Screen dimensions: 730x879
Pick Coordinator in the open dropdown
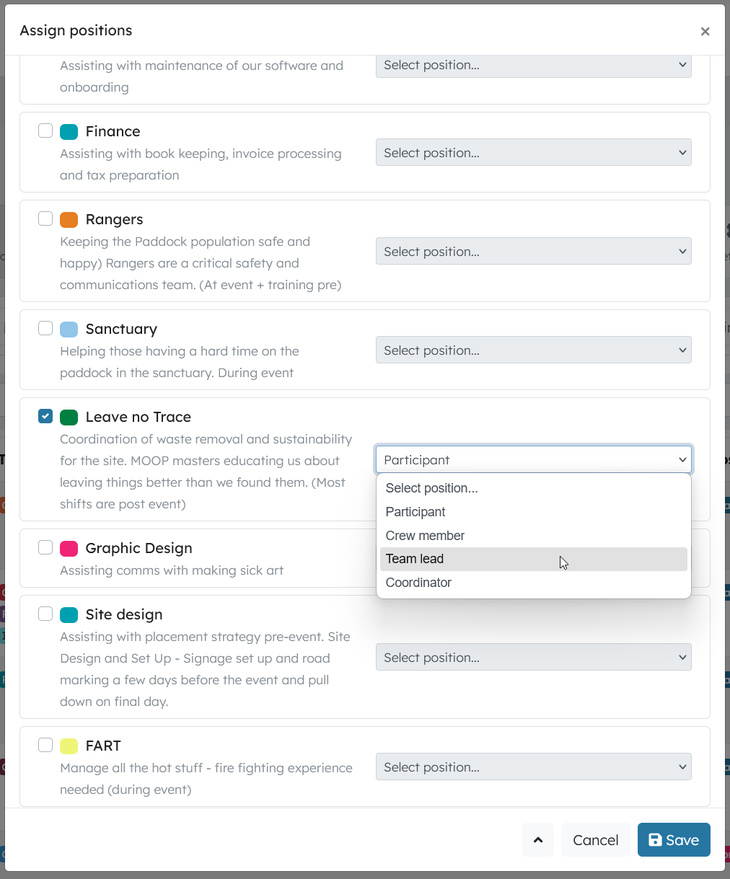coord(419,582)
